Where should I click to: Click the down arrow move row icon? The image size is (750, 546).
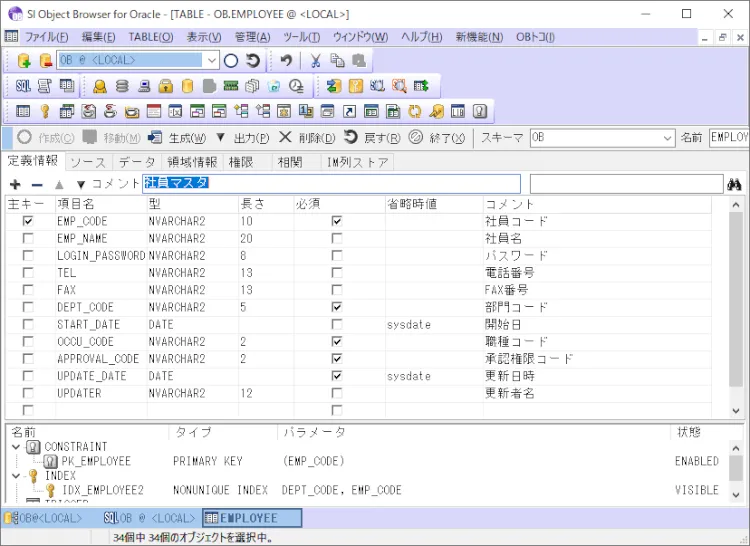[x=81, y=185]
